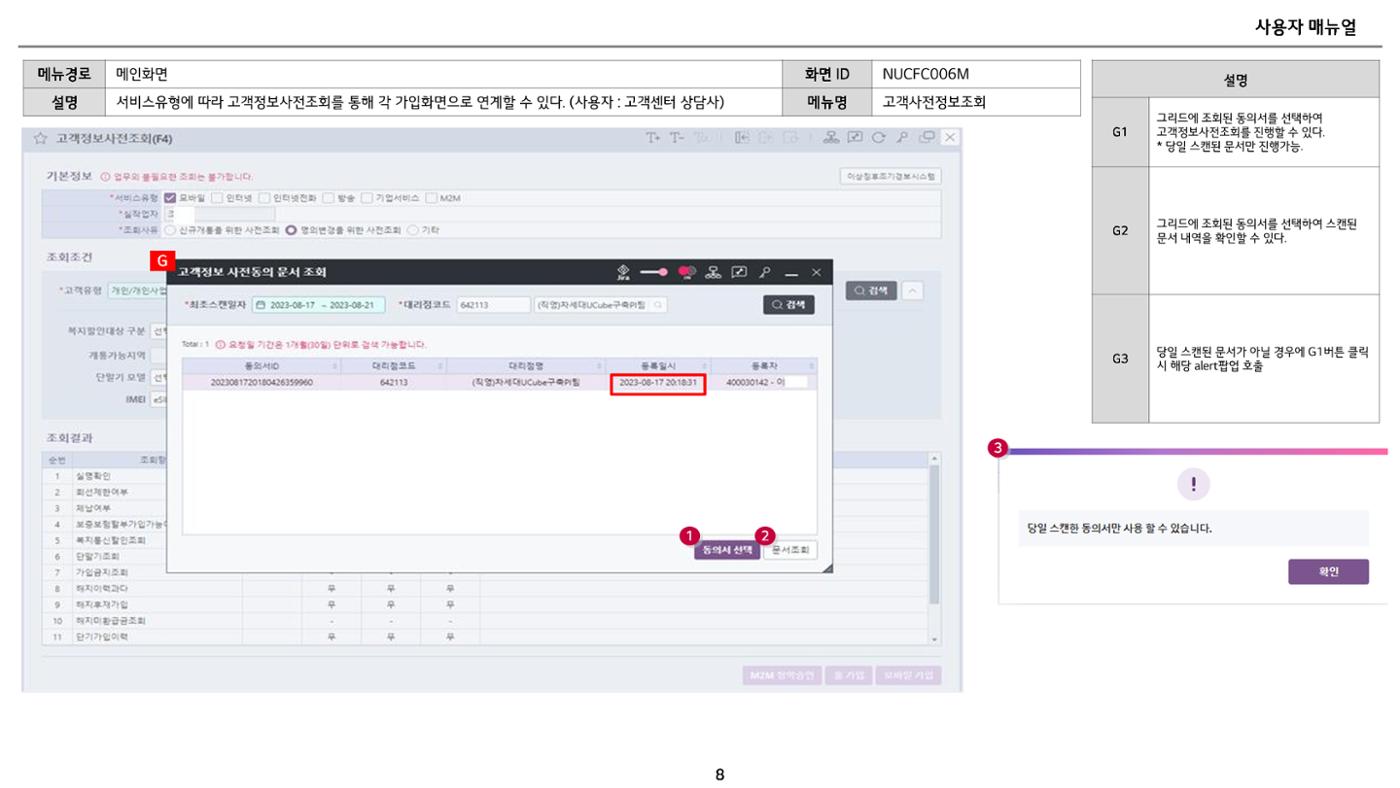
Task: Select 기타 radio button for 조회사유
Action: [x=412, y=229]
